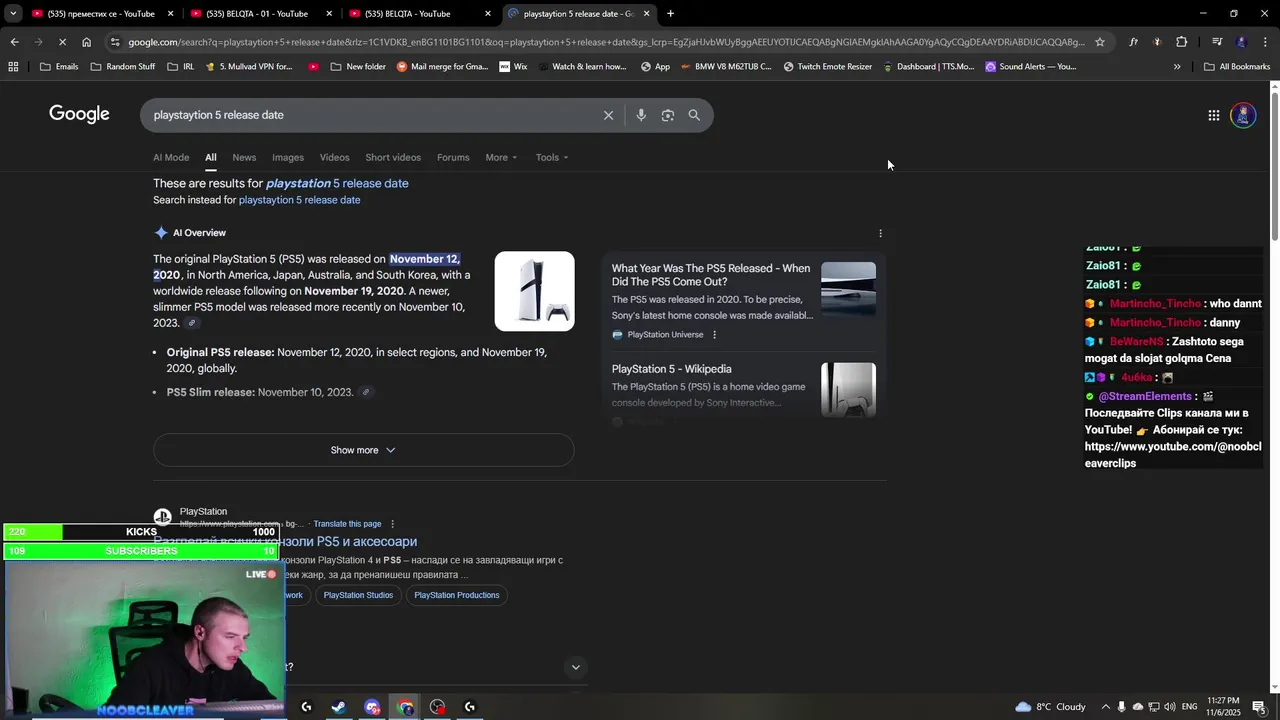This screenshot has width=1280, height=720.
Task: View site information for google.com
Action: (x=116, y=42)
